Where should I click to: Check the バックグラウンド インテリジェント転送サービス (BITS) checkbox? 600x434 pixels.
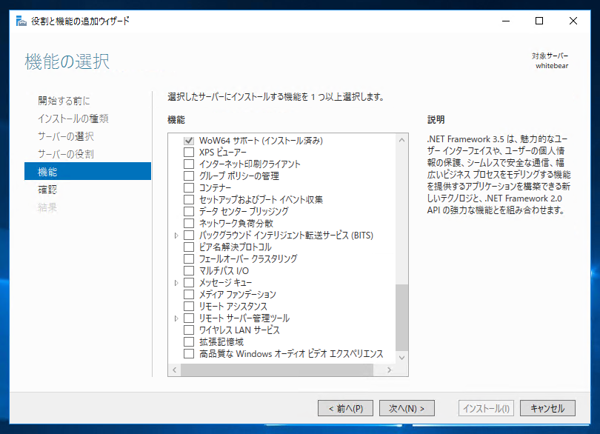pyautogui.click(x=189, y=235)
